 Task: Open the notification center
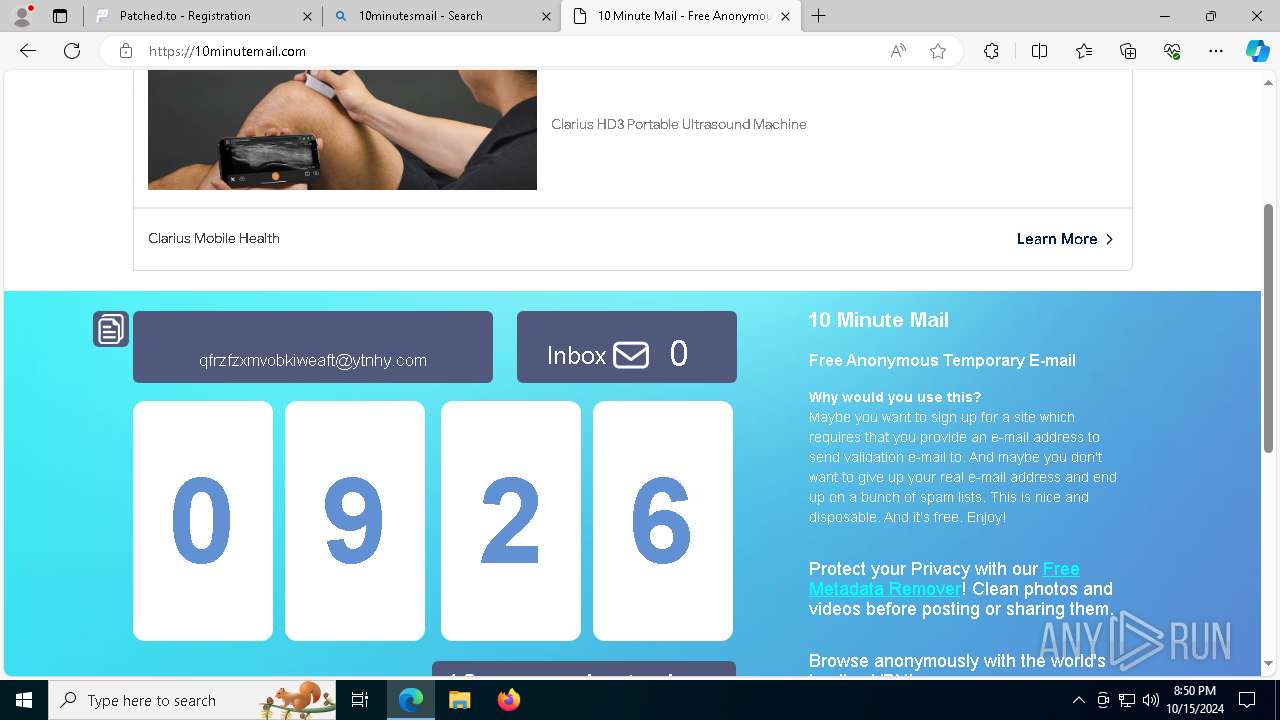click(1247, 700)
